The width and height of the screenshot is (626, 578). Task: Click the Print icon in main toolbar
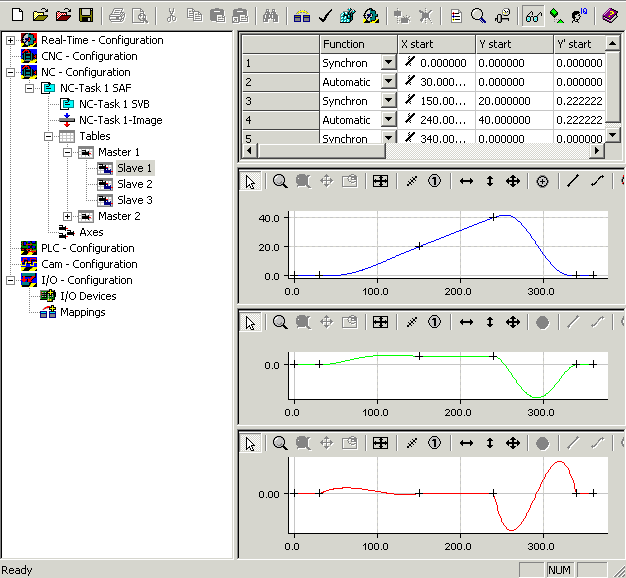coord(117,16)
